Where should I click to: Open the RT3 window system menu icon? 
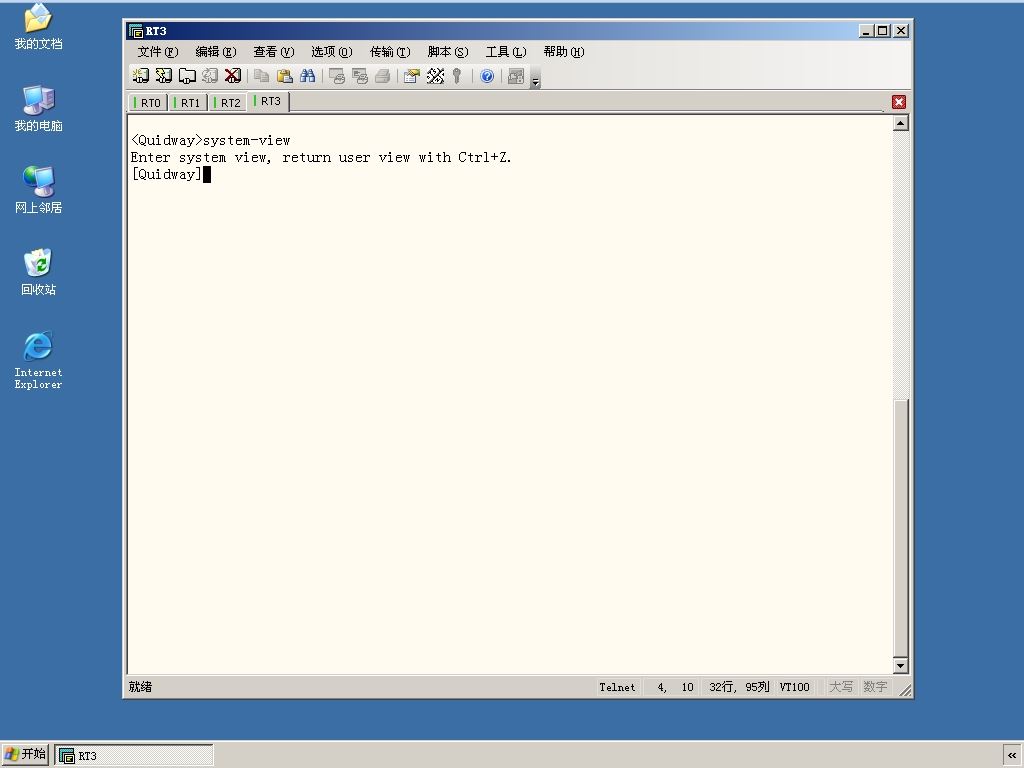click(136, 31)
